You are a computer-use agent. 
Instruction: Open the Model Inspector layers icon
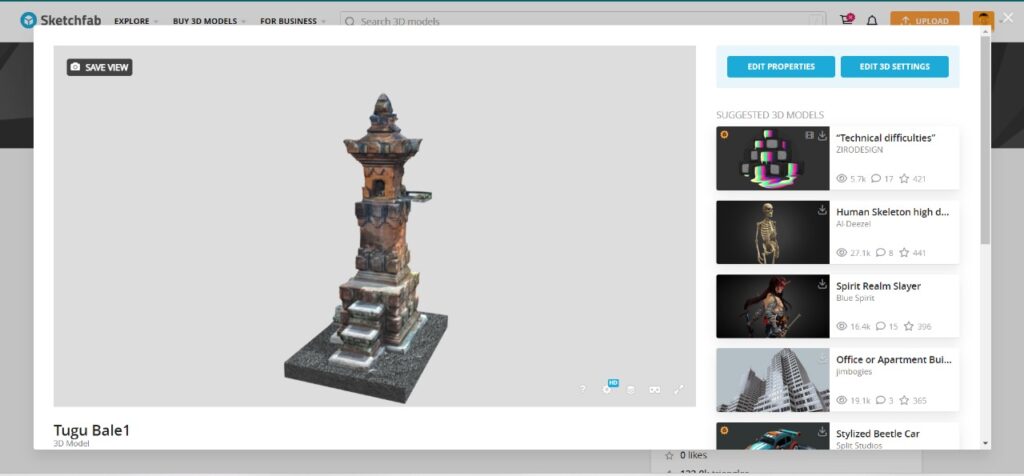(x=630, y=389)
